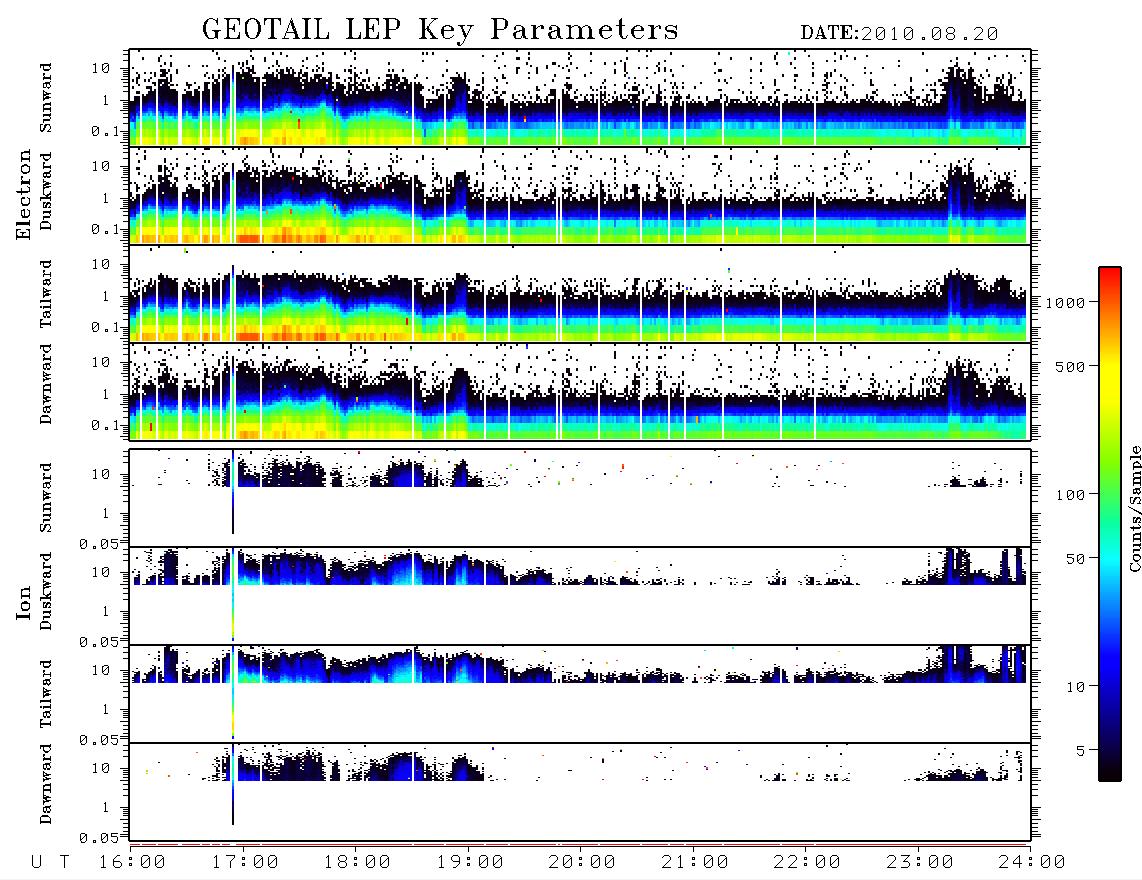Click the '100' color bar tick value
The width and height of the screenshot is (1142, 880).
1071,495
